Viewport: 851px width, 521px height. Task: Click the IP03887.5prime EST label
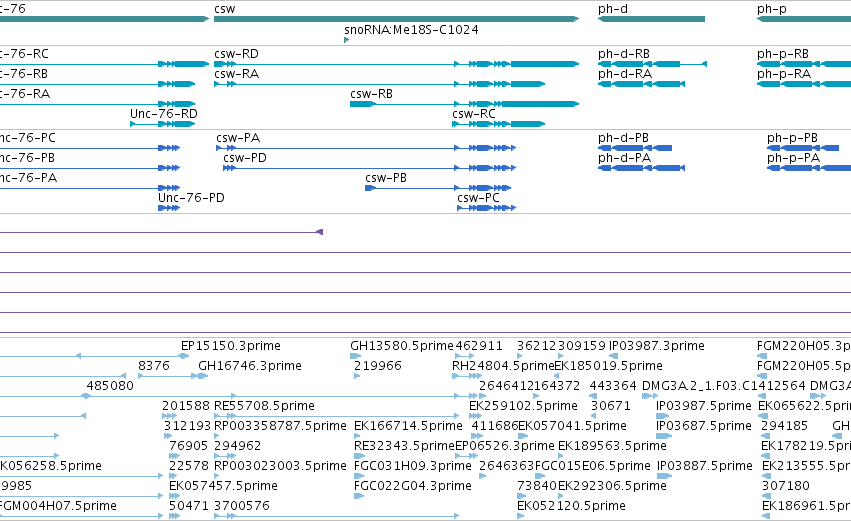click(704, 466)
